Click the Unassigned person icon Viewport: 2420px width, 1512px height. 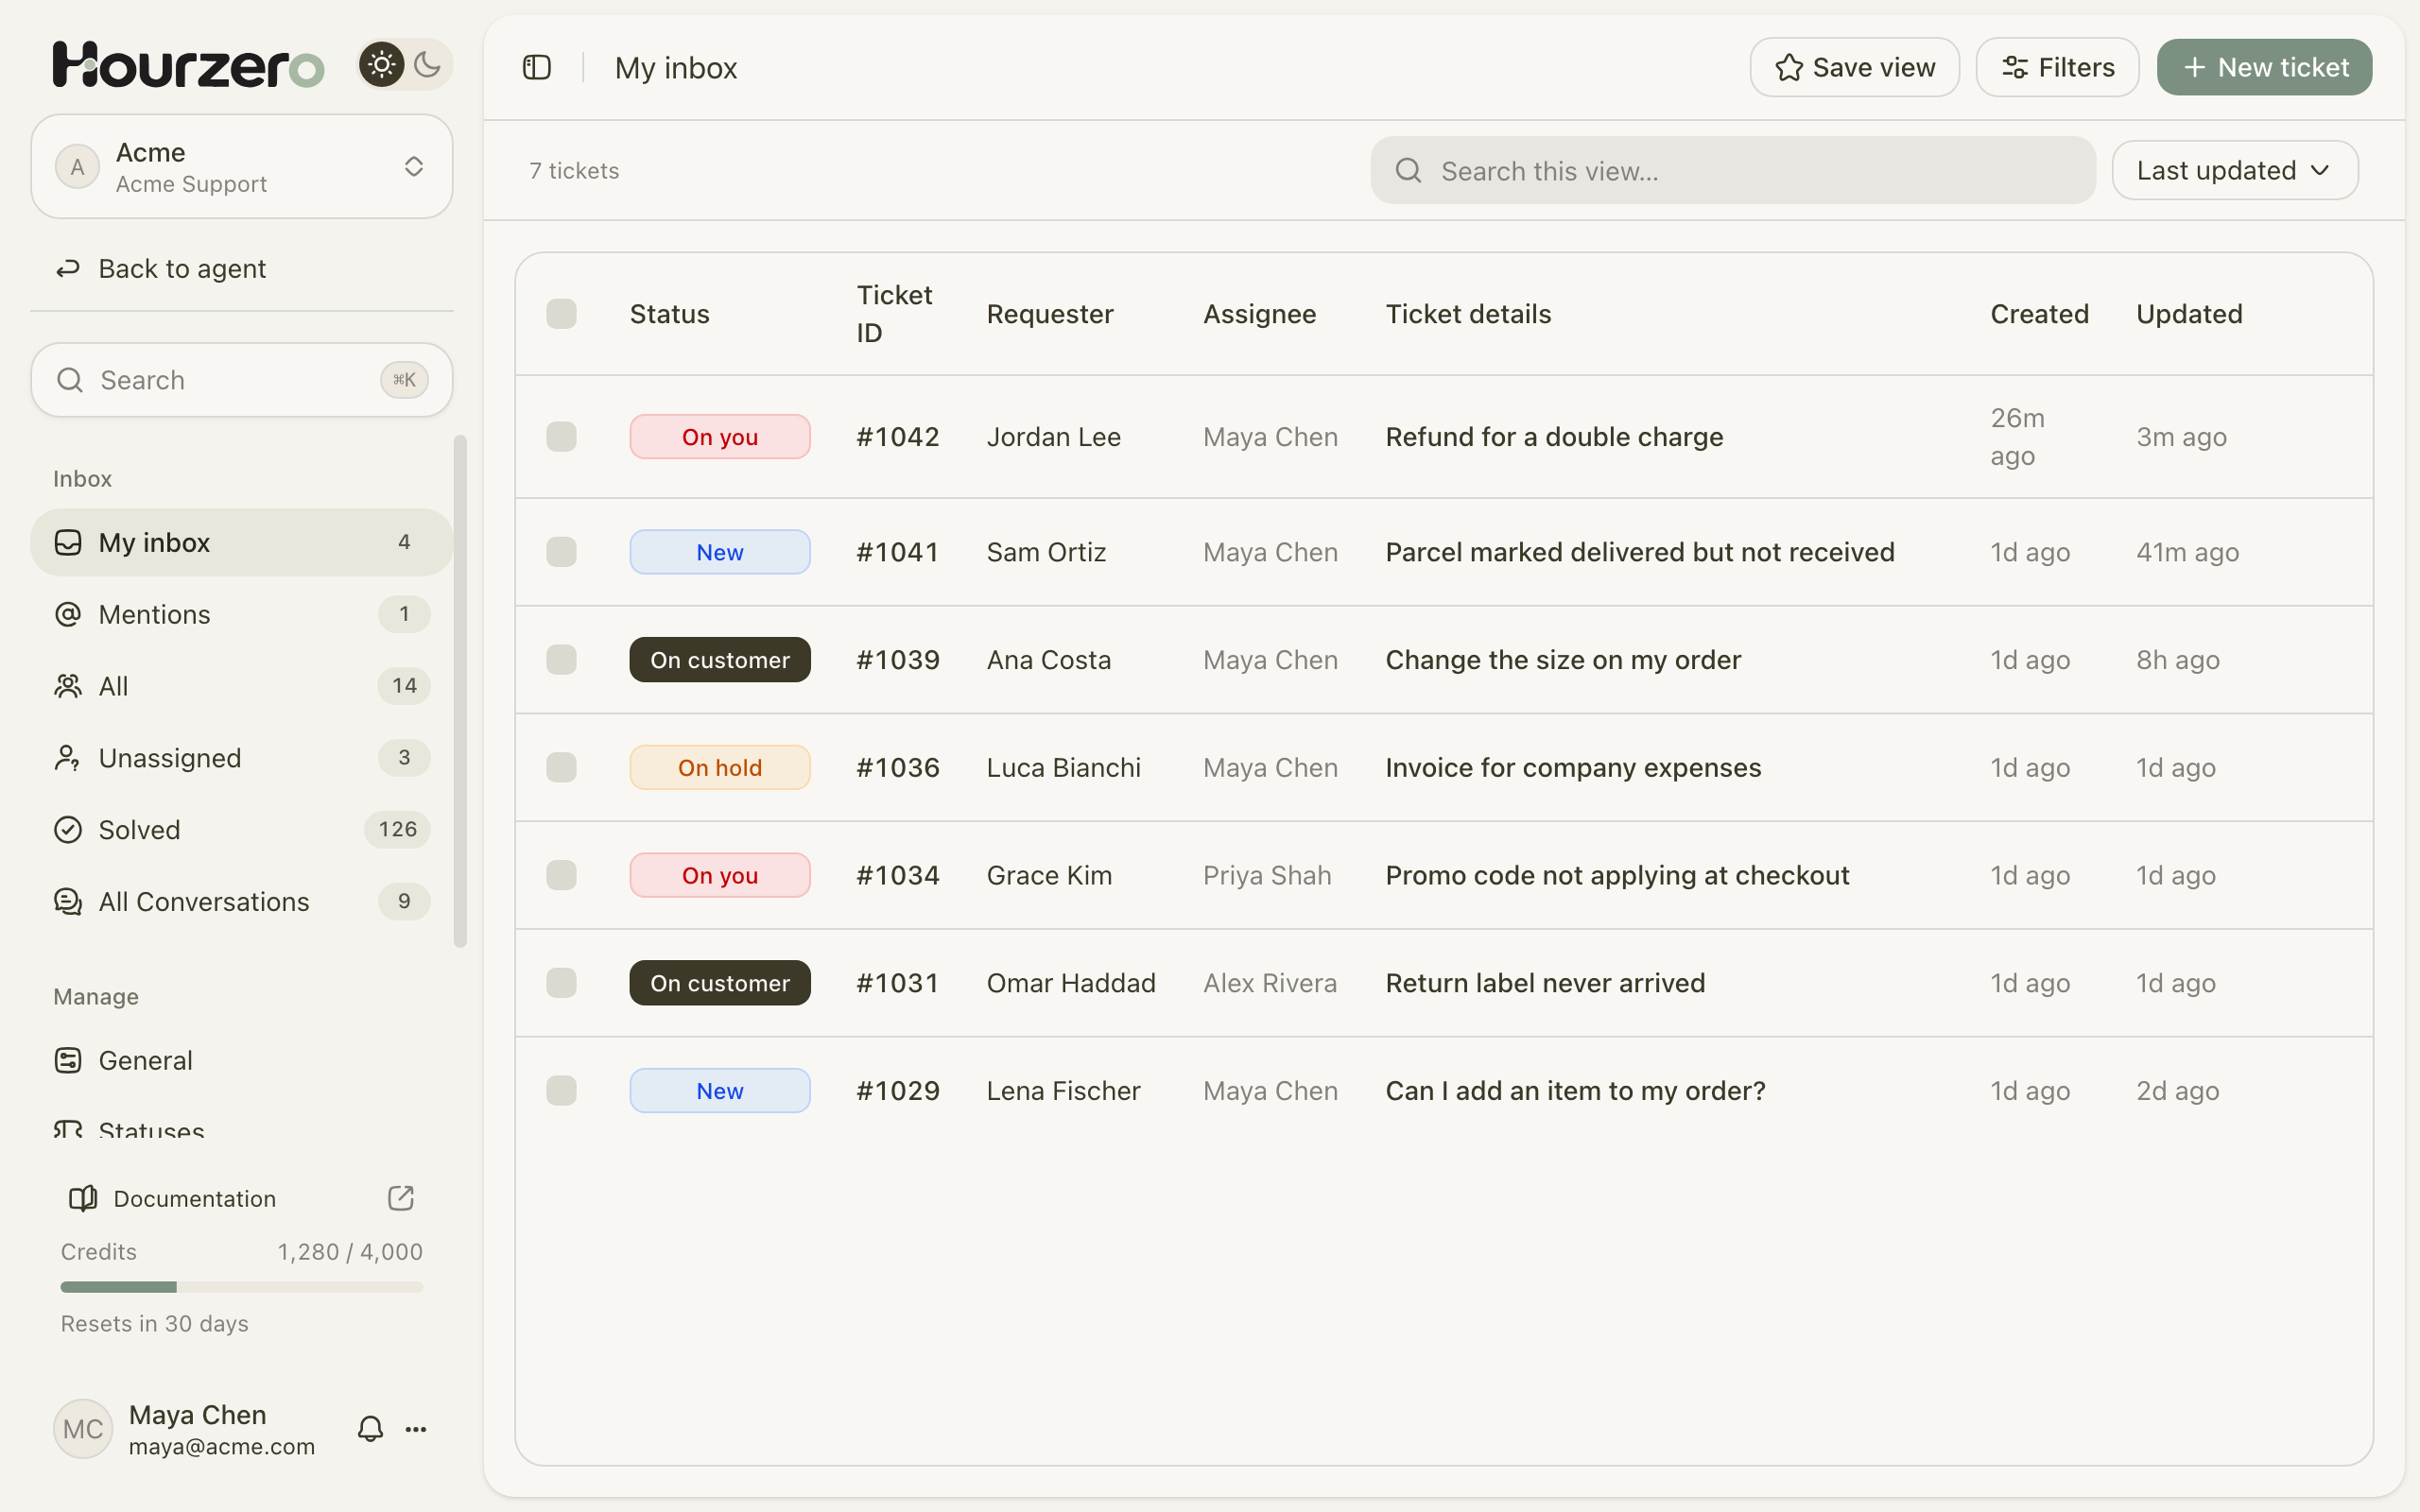click(68, 758)
